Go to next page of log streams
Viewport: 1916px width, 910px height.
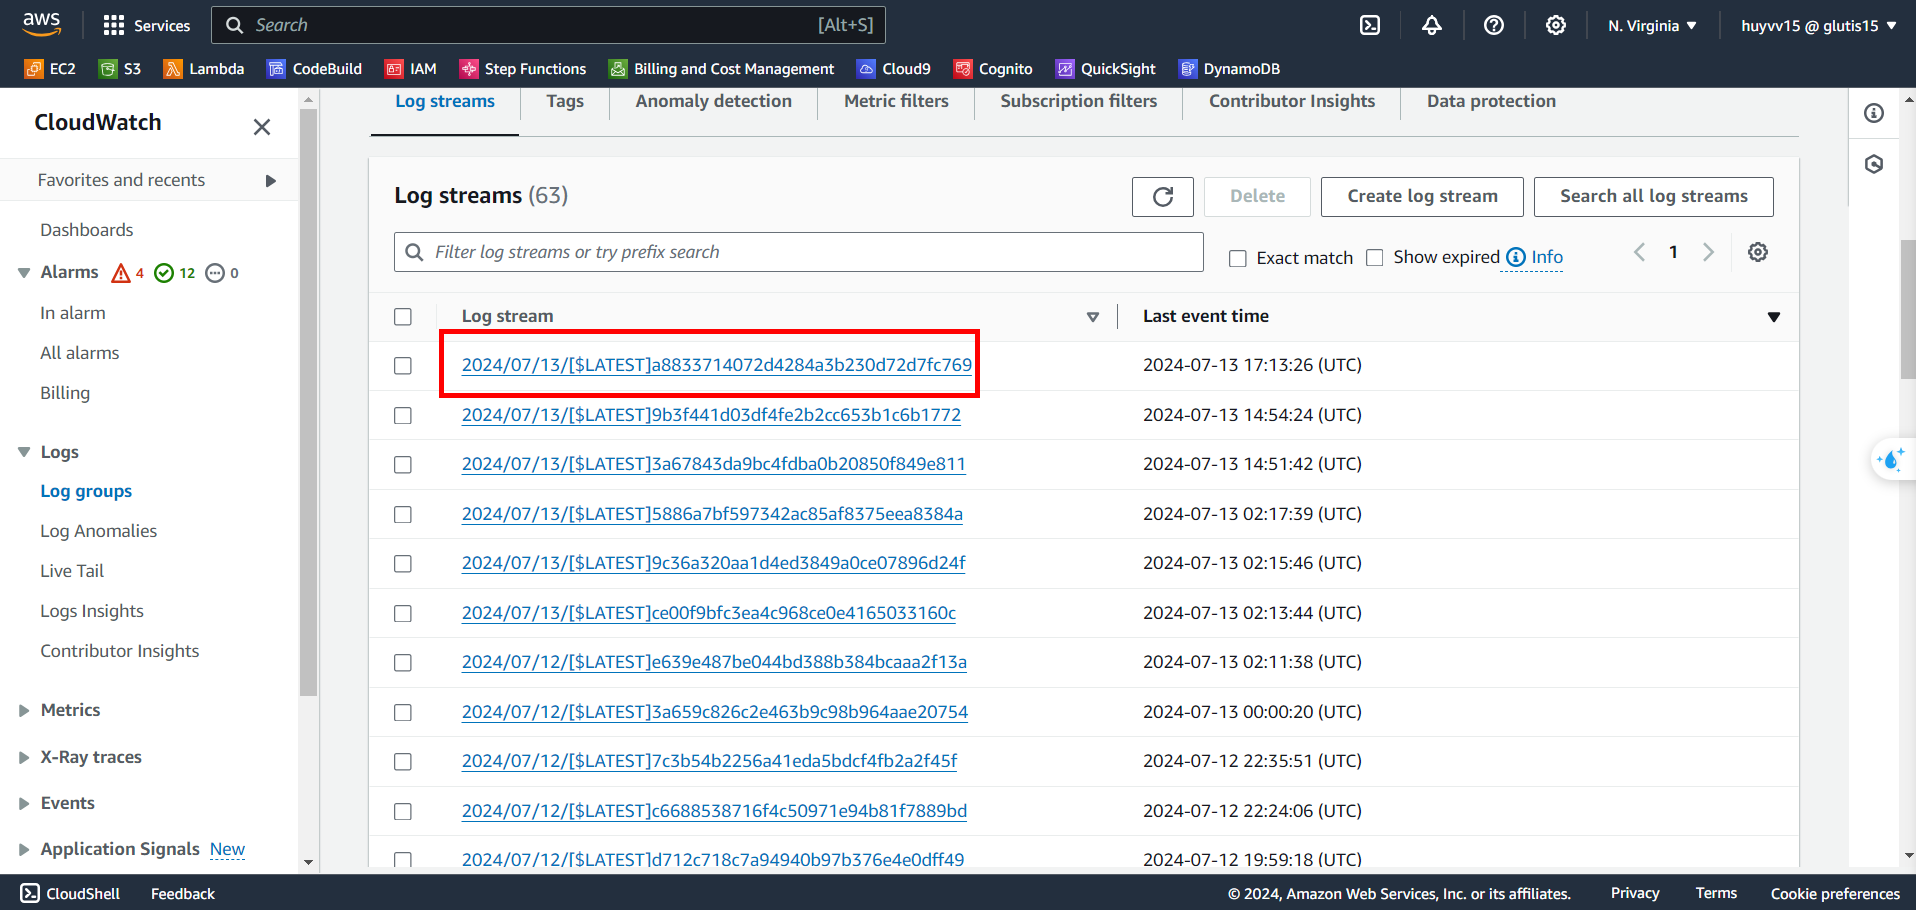pyautogui.click(x=1708, y=252)
